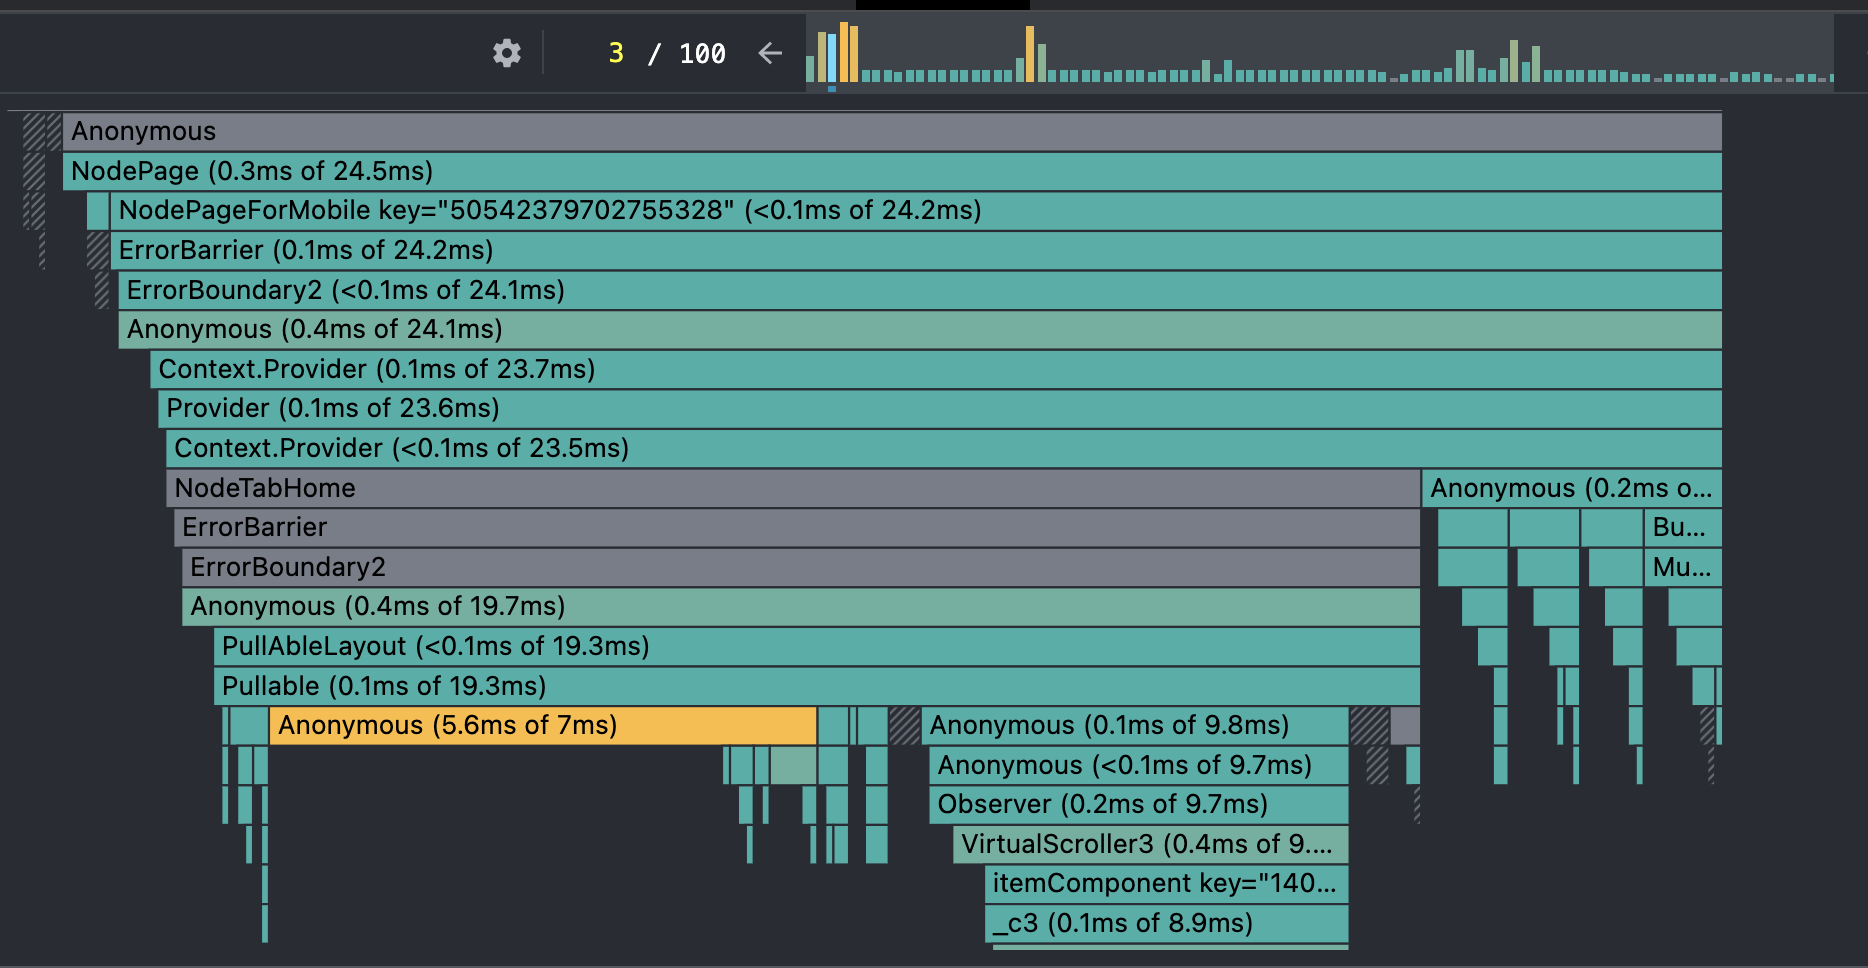Select the commit number 3 field
The height and width of the screenshot is (968, 1868).
coord(616,53)
